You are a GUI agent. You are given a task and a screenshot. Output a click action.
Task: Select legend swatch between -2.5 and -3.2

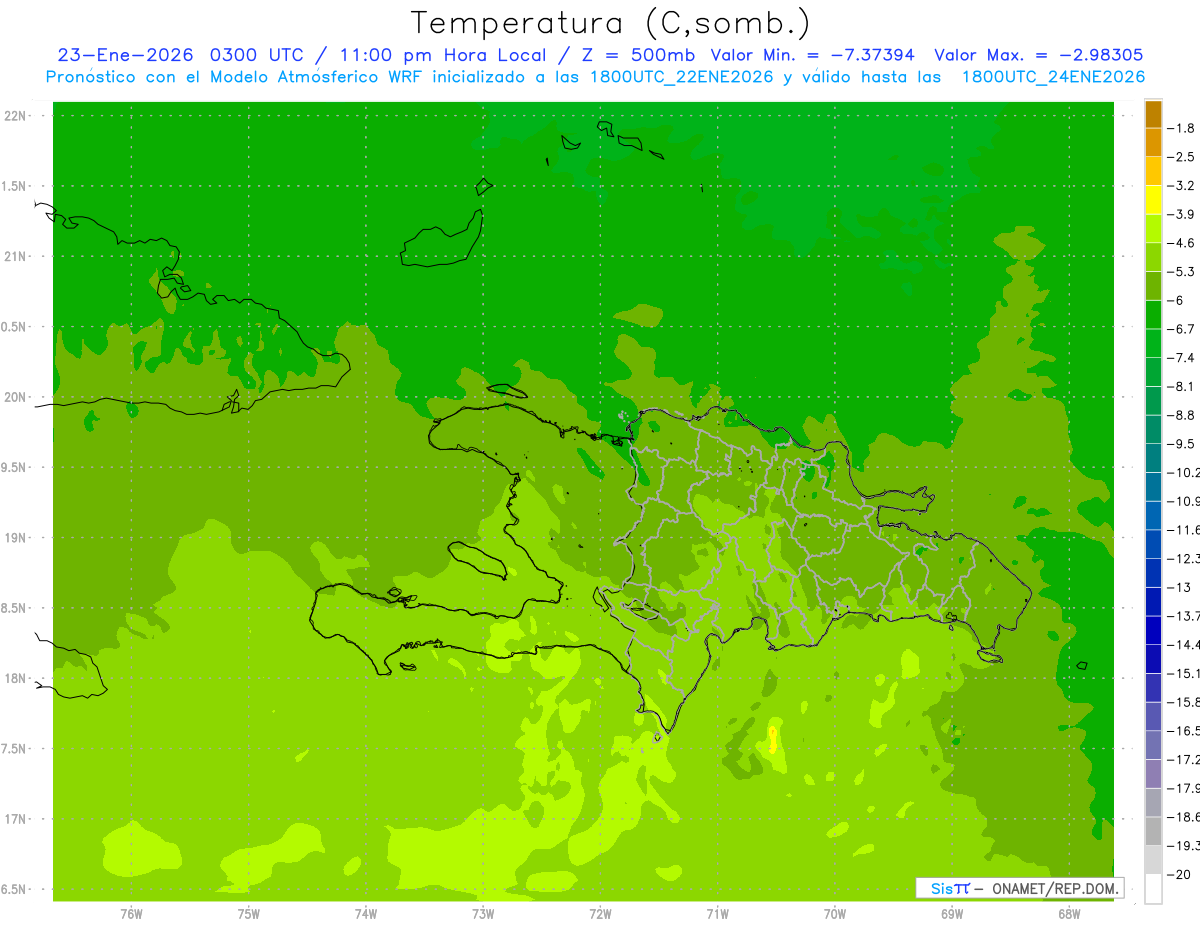[1153, 172]
